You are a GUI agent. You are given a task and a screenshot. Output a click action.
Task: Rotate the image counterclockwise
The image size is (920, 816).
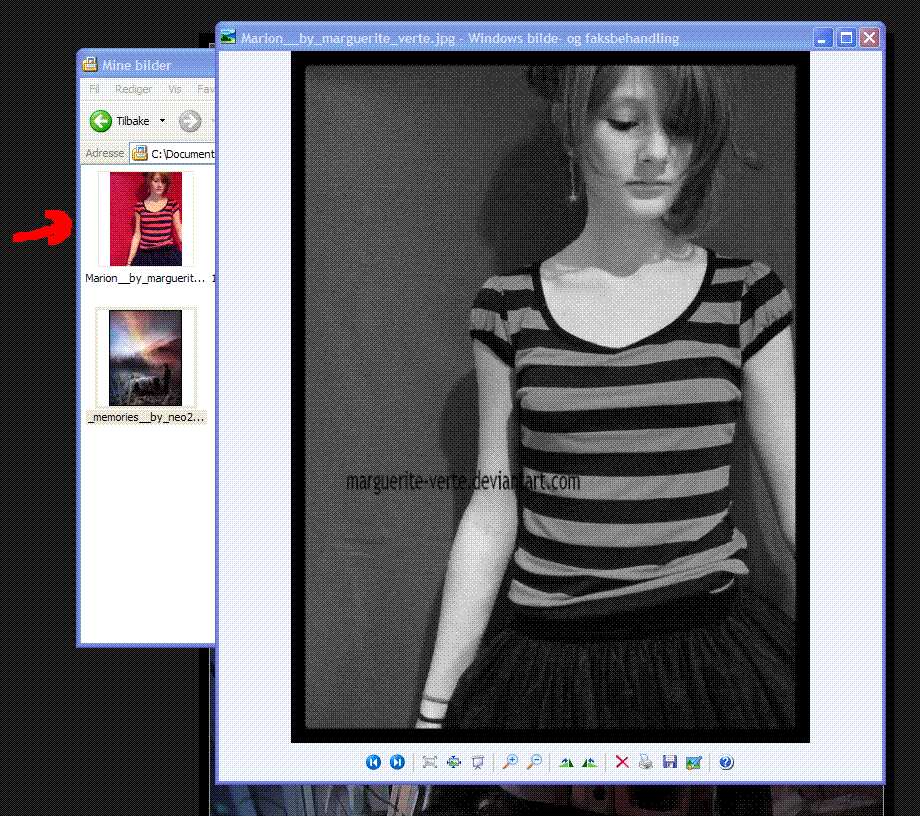tap(590, 762)
